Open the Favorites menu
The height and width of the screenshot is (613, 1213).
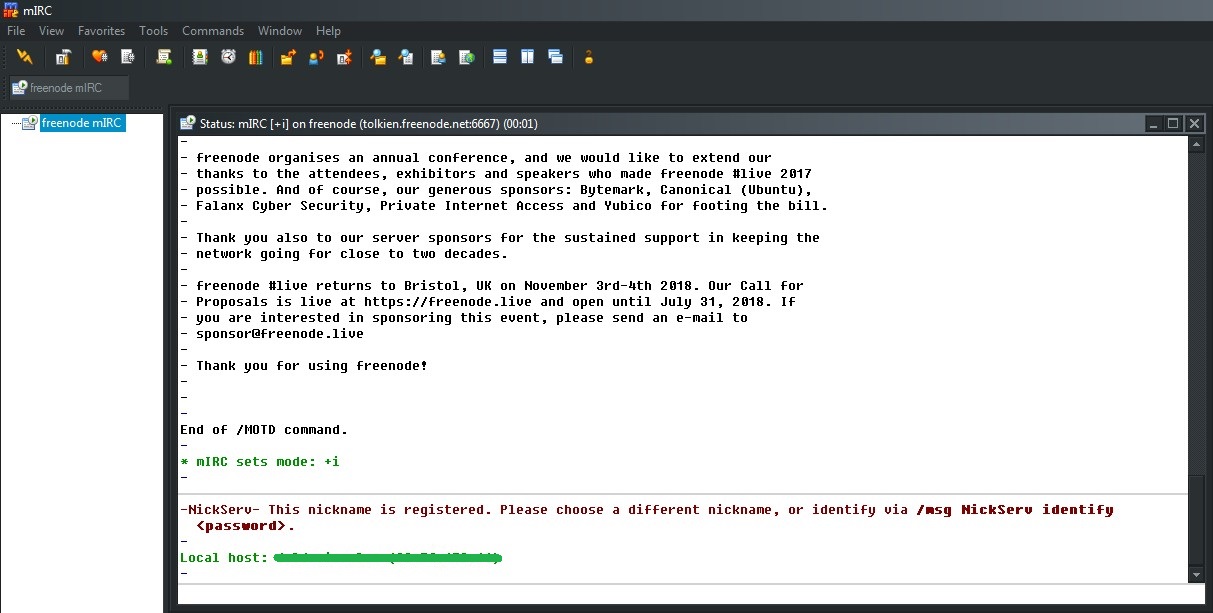[101, 31]
